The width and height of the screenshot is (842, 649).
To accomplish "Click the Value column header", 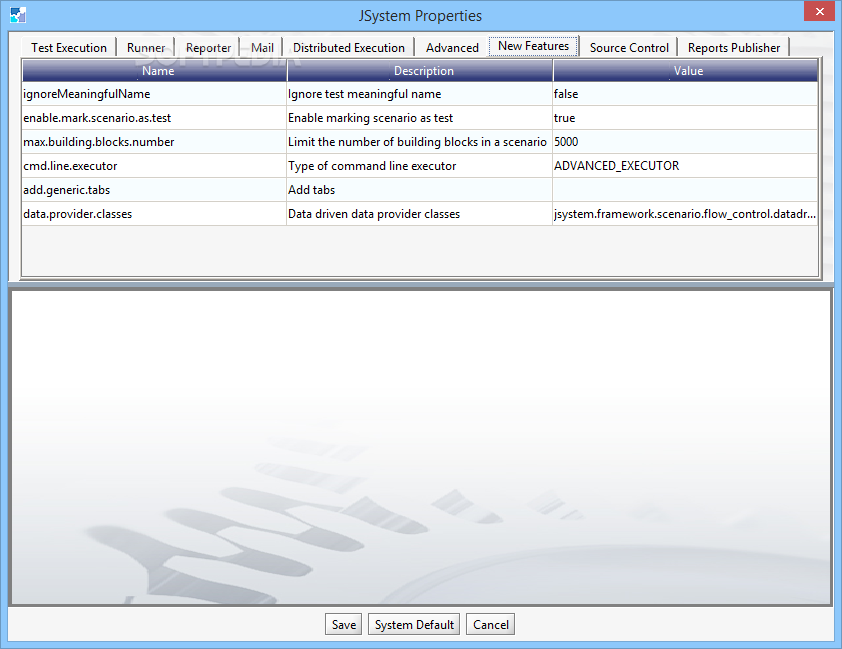I will tap(686, 71).
